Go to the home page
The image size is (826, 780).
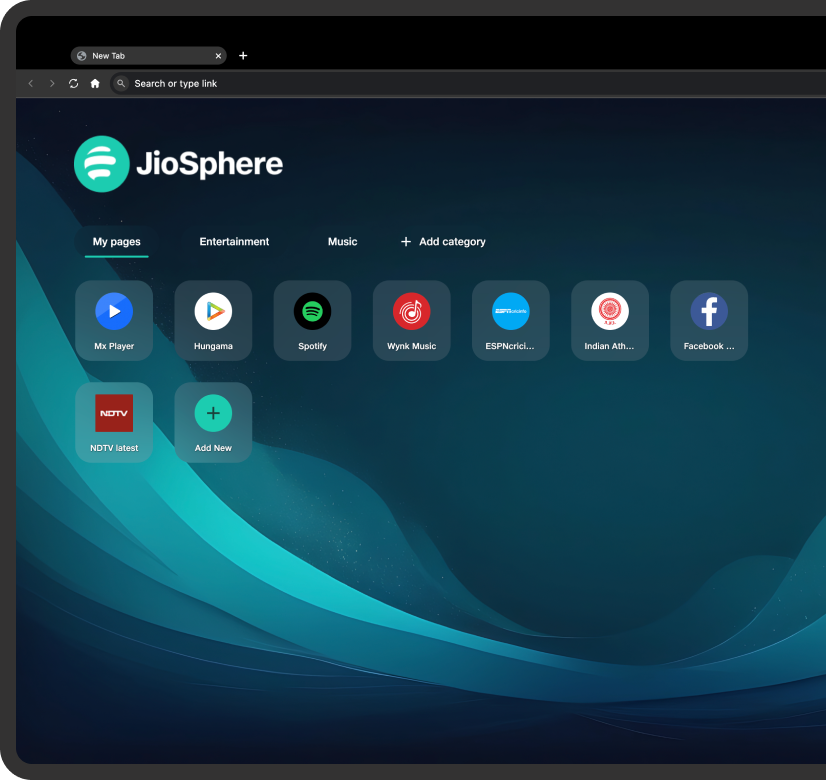point(95,83)
